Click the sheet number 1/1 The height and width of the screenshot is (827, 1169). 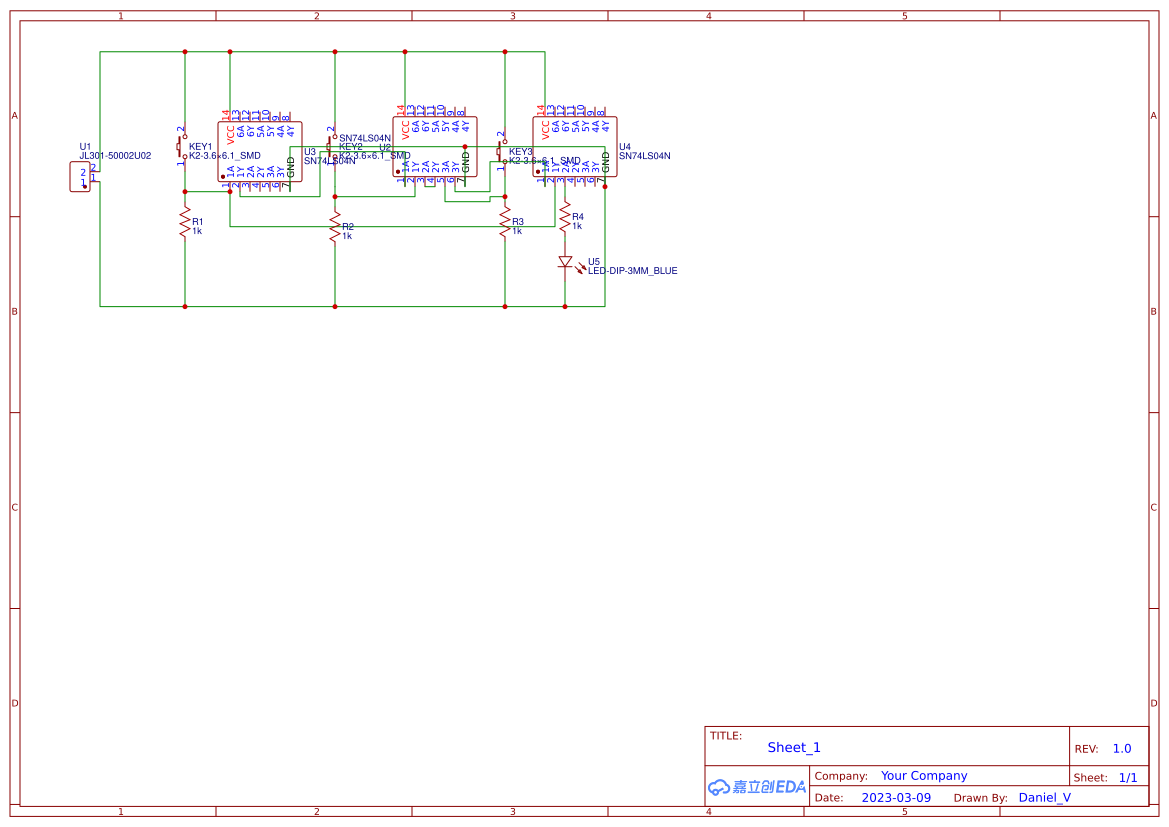(1128, 778)
